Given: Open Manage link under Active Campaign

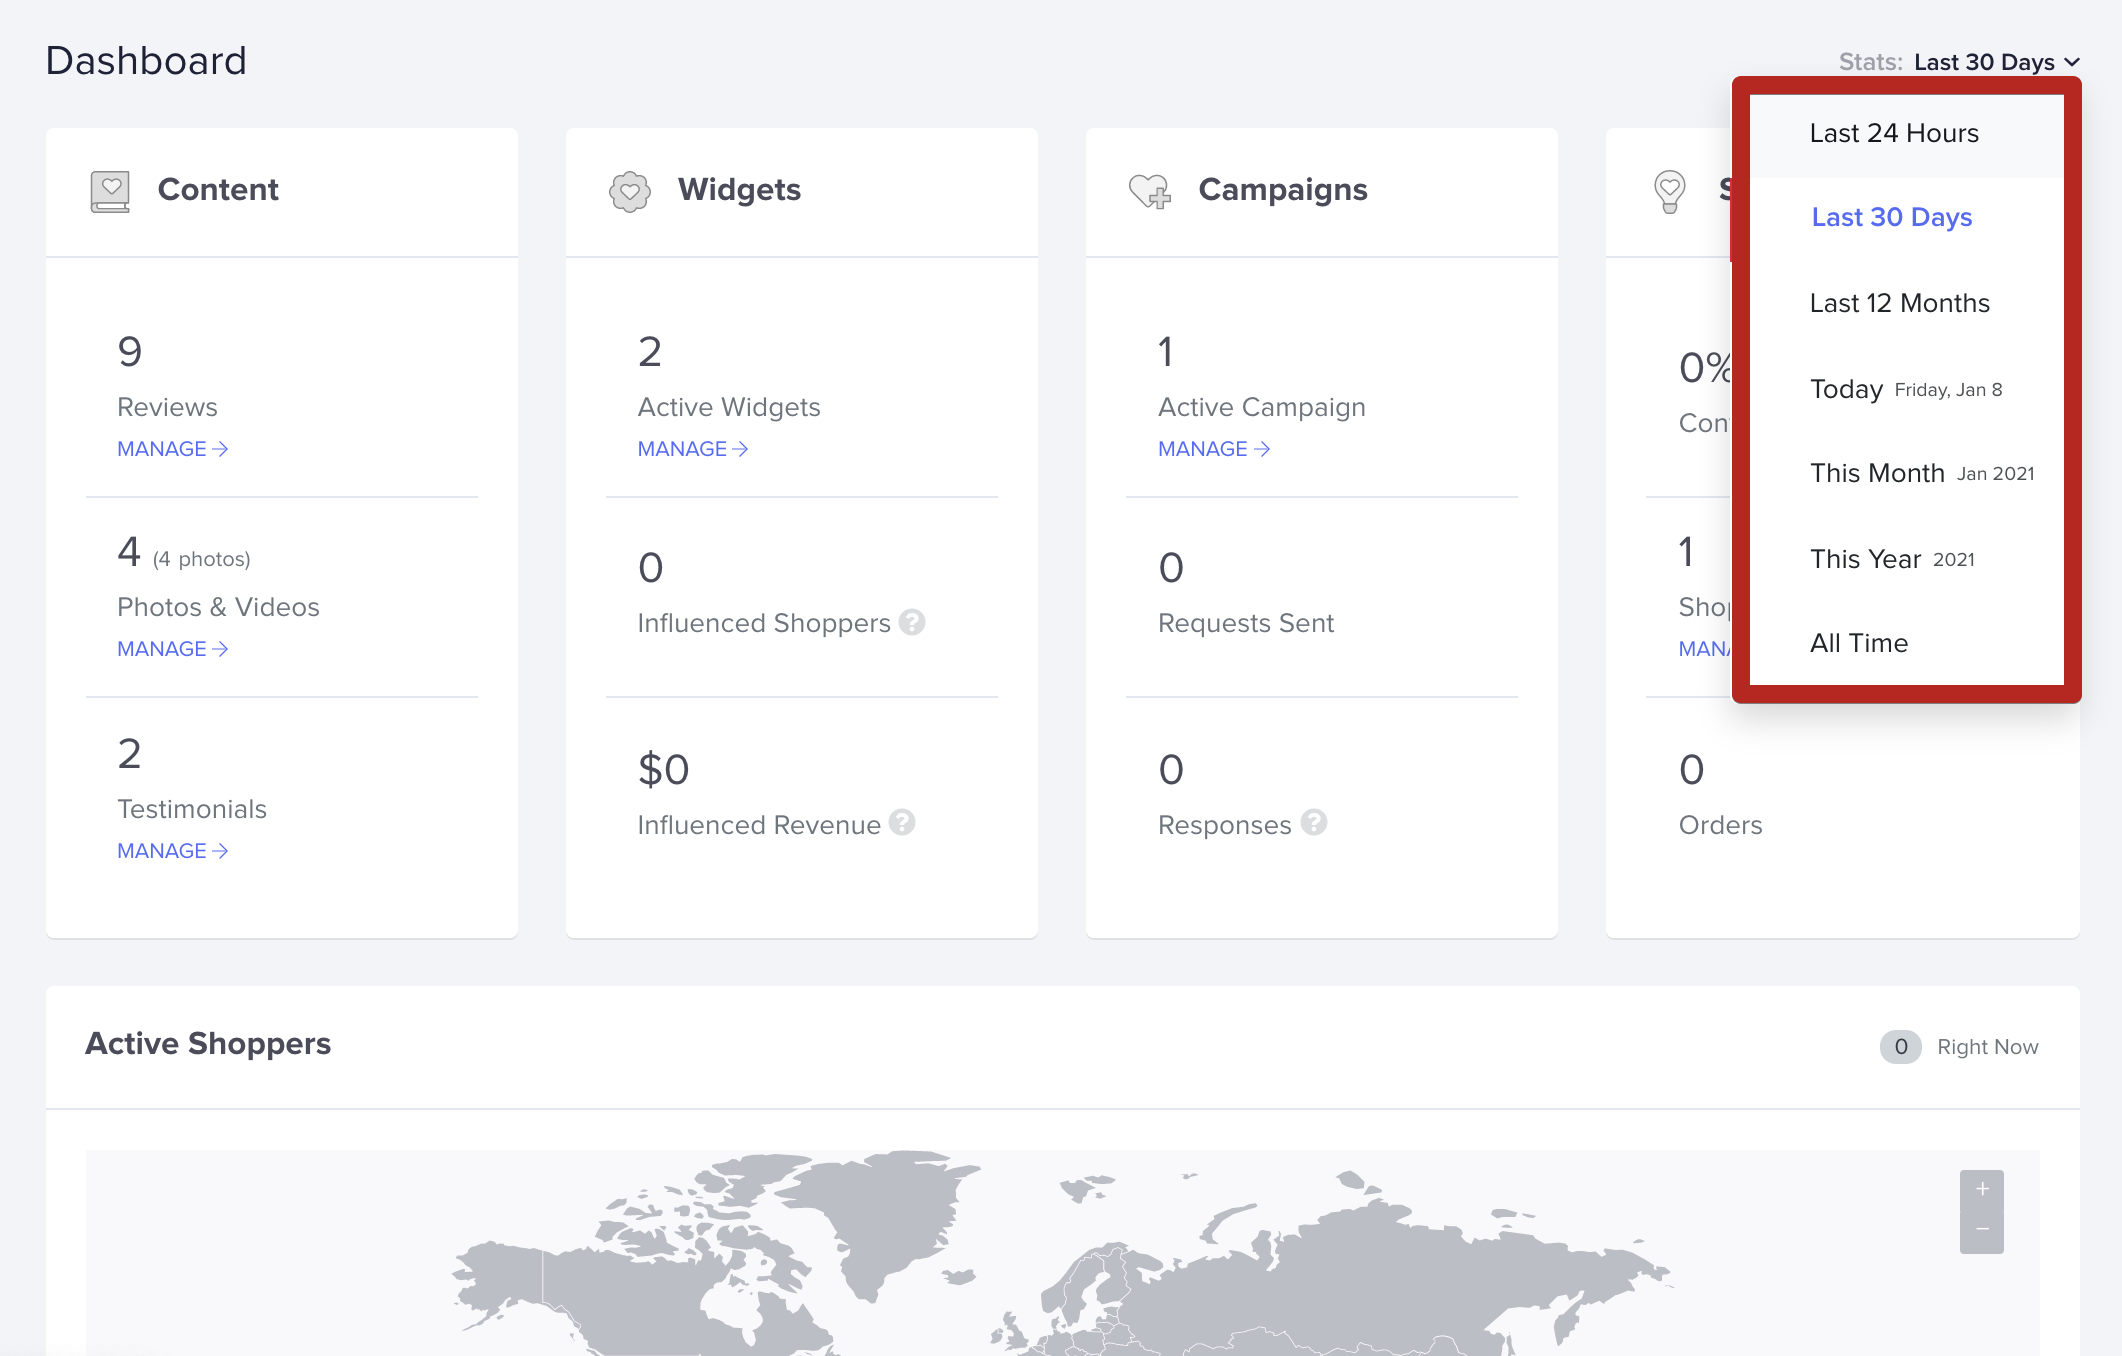Looking at the screenshot, I should click(1213, 449).
